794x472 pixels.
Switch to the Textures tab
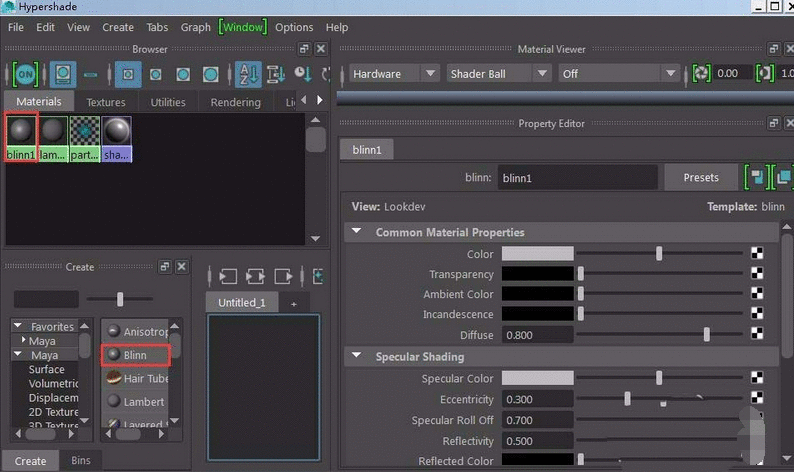click(106, 102)
